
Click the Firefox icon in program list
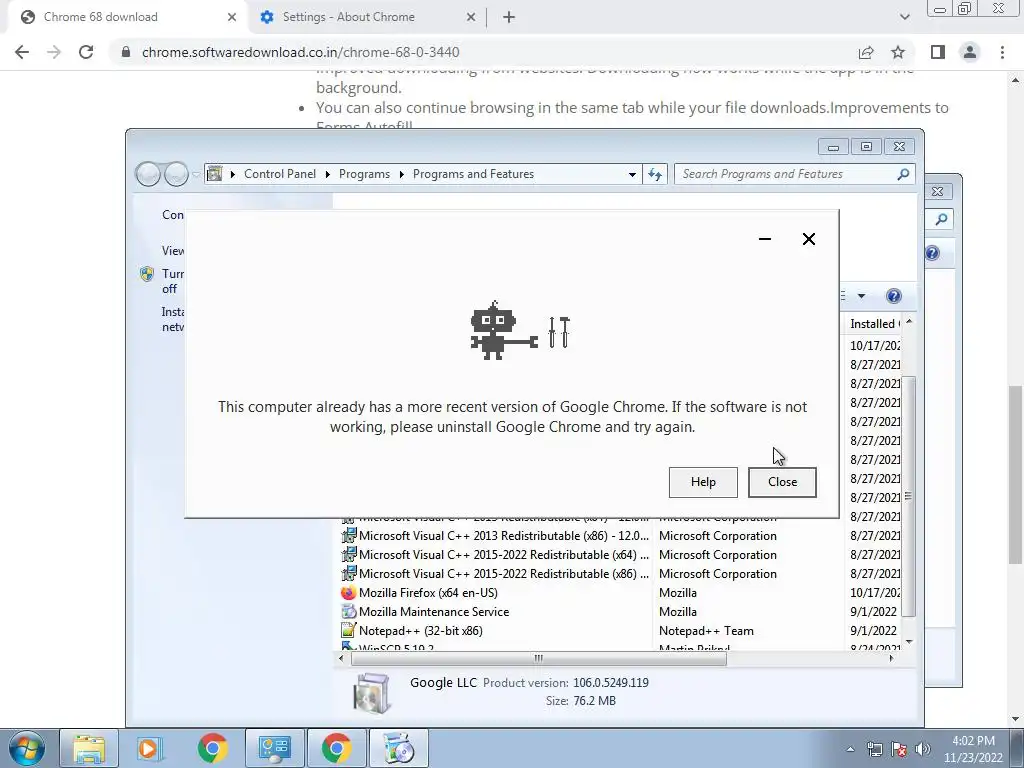[349, 593]
